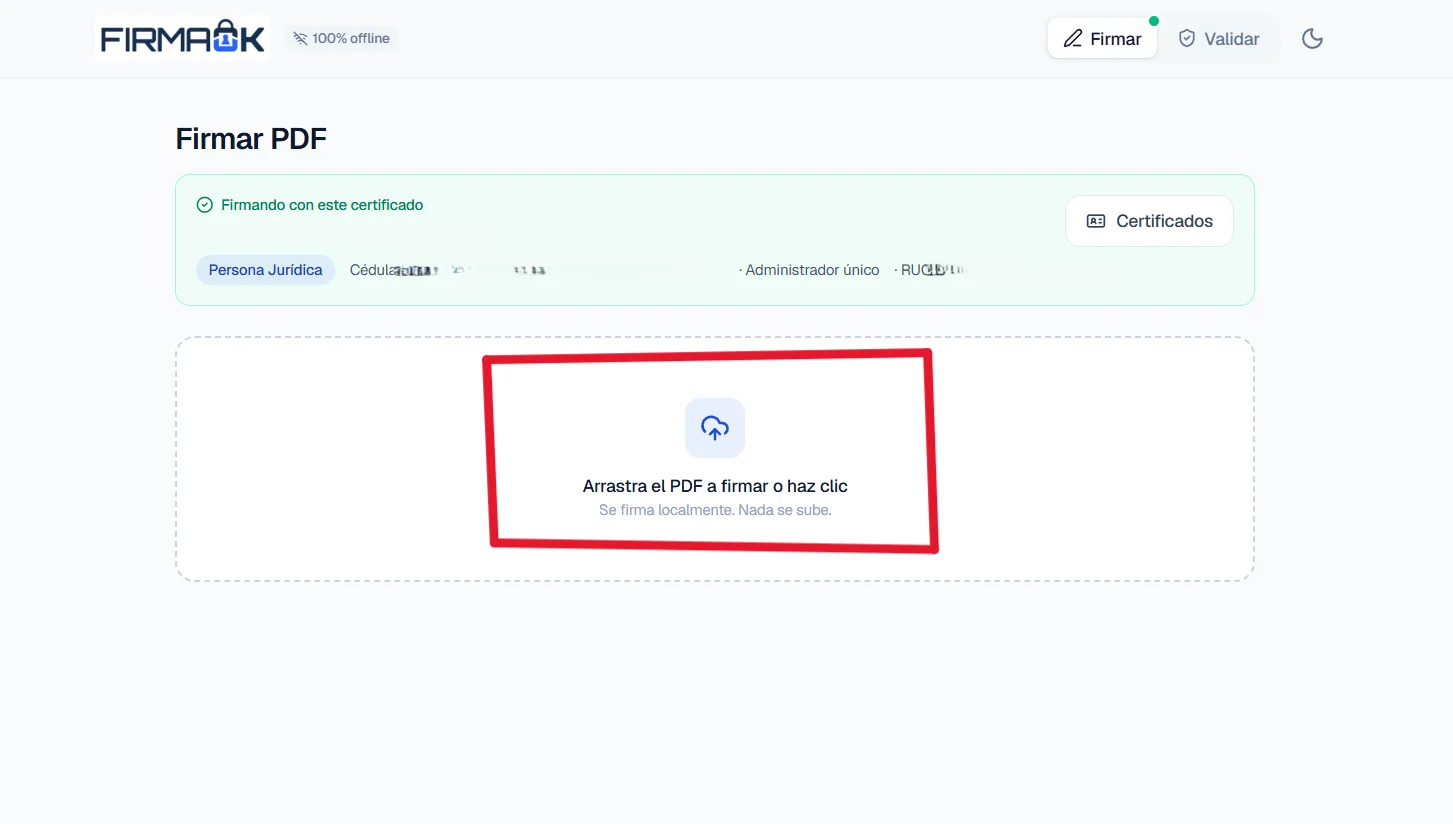Click the FIRMAOK logo
The width and height of the screenshot is (1453, 824).
(182, 39)
